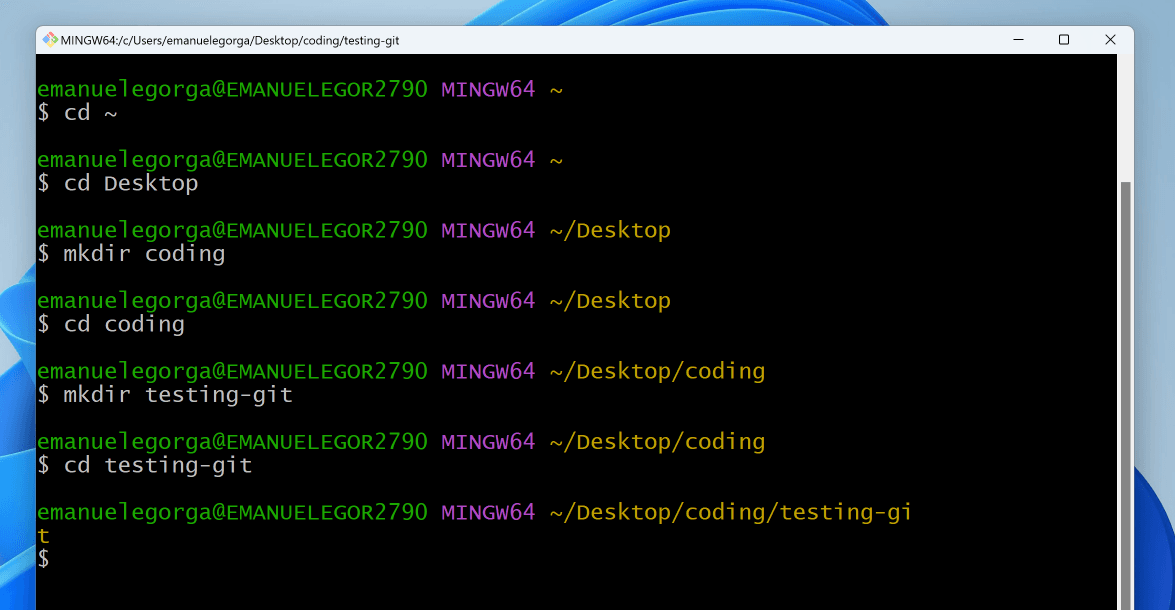Click the path '~/Desktop/coding' above 'mkdir testing-git'

click(657, 372)
